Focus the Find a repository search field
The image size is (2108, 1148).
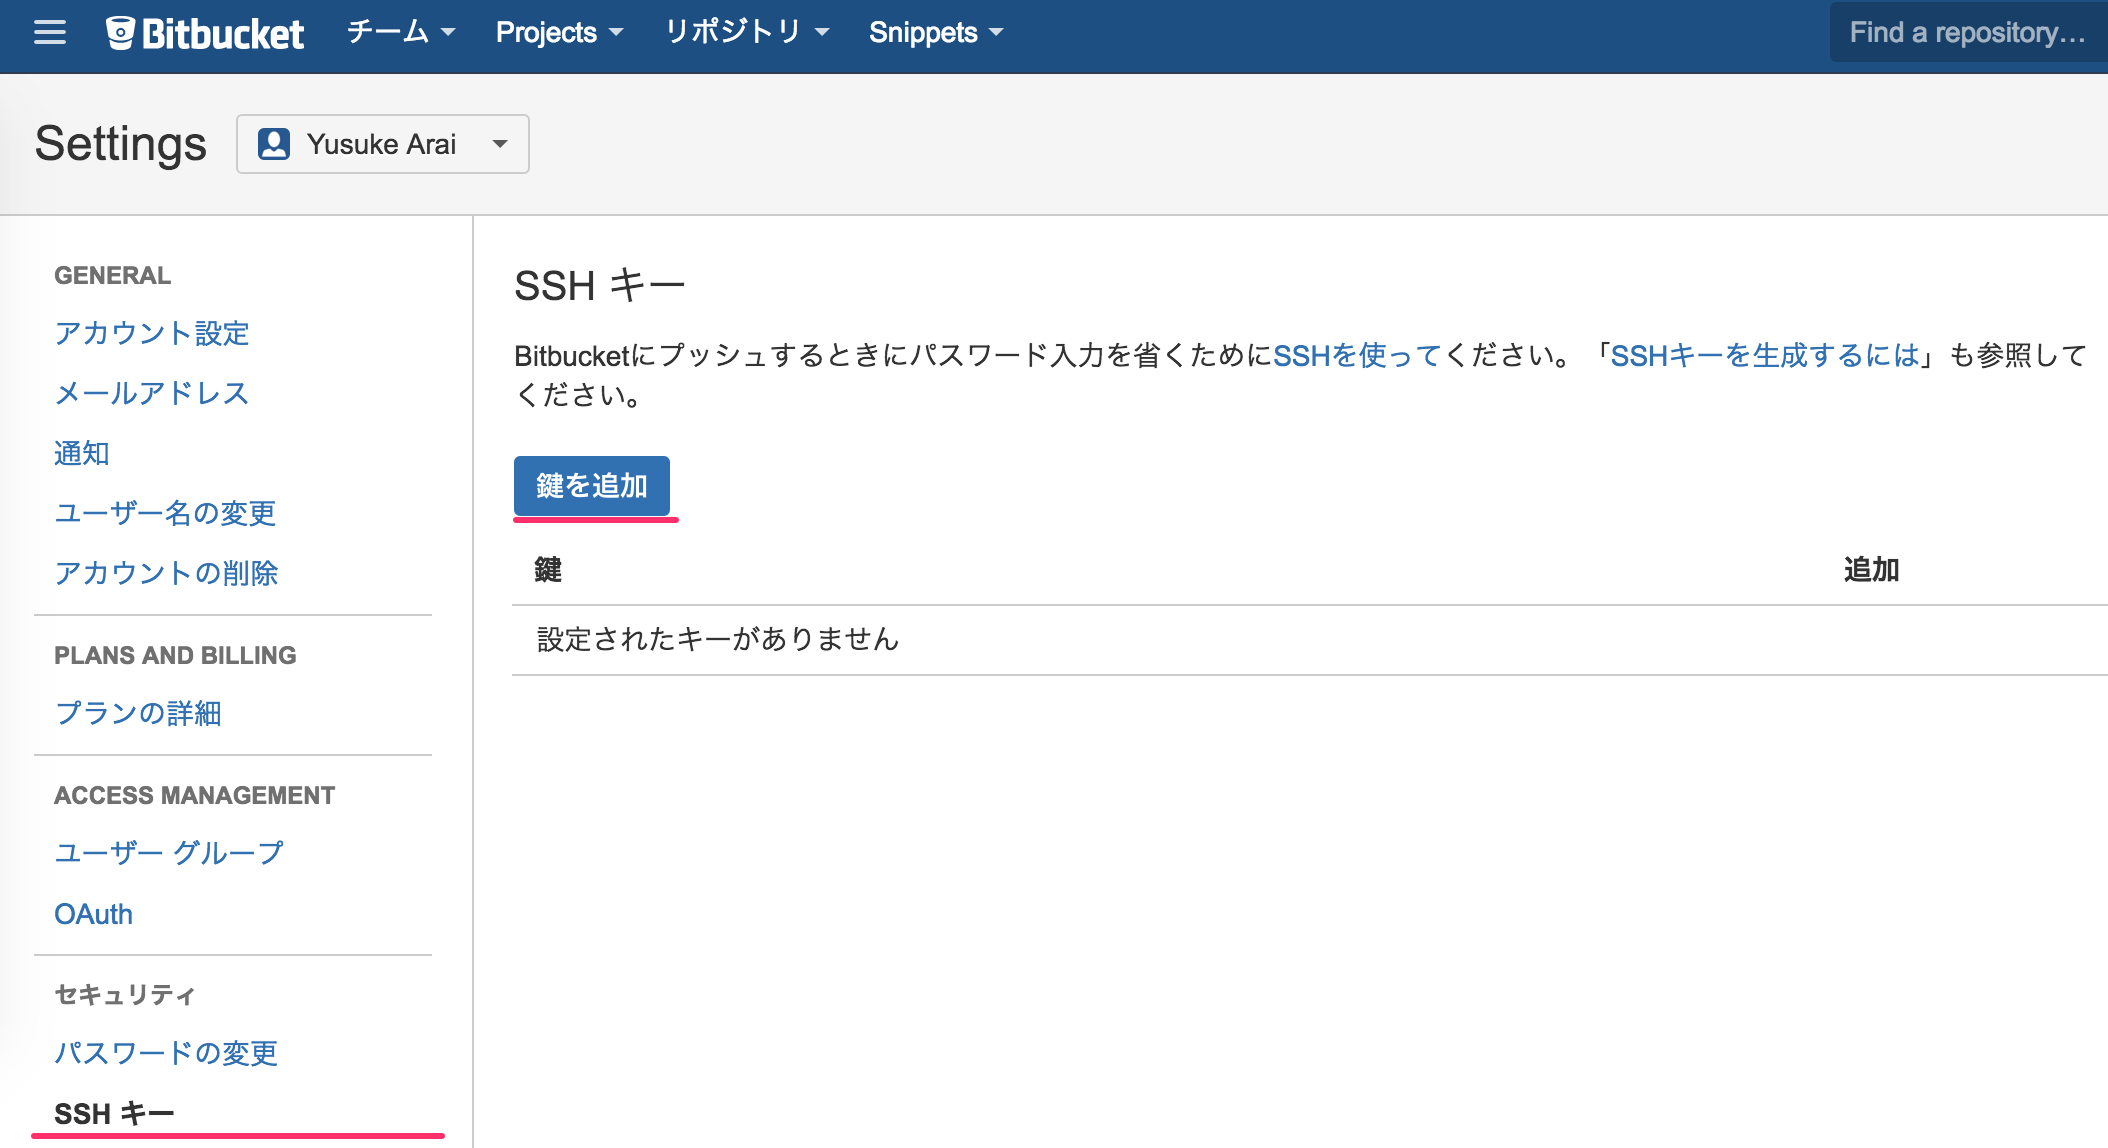[x=1968, y=32]
